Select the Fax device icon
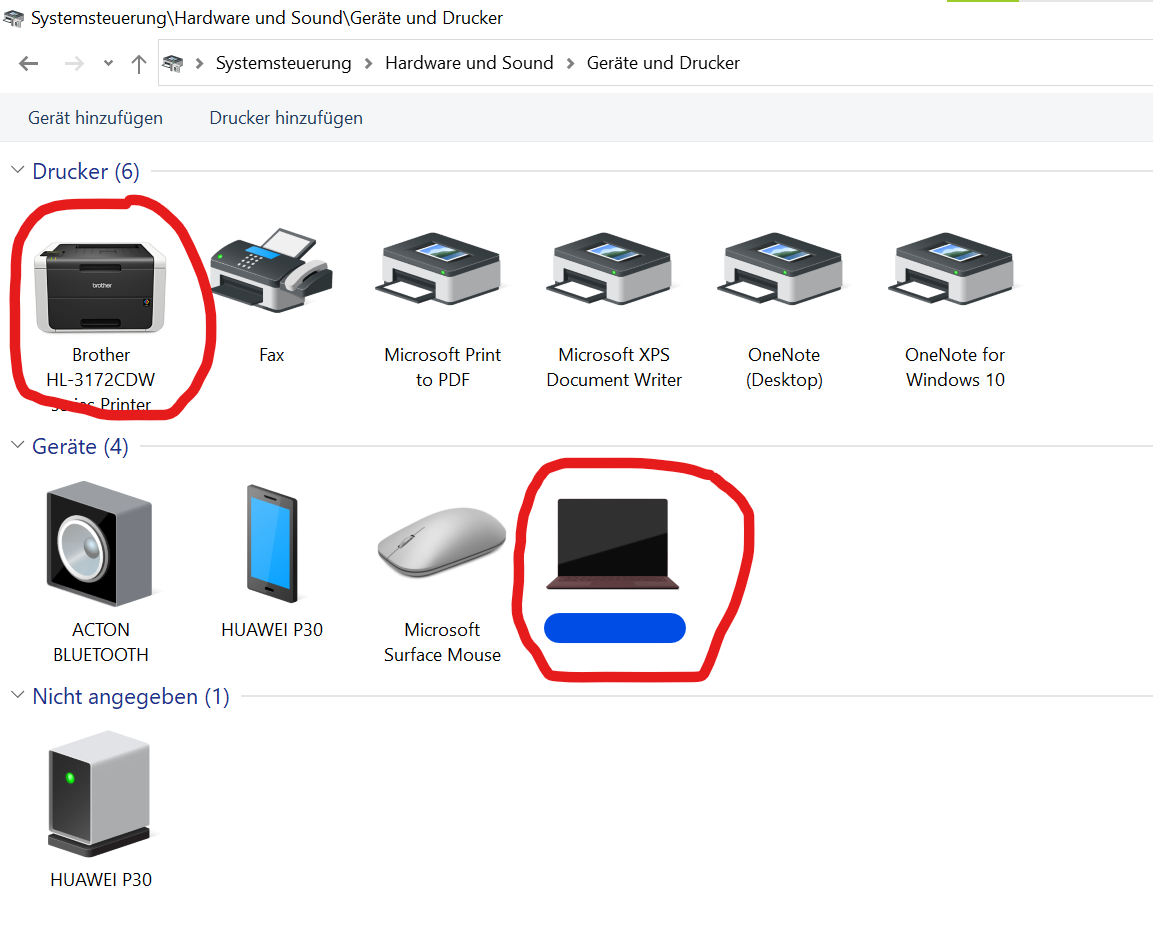The width and height of the screenshot is (1153, 946). [x=271, y=270]
